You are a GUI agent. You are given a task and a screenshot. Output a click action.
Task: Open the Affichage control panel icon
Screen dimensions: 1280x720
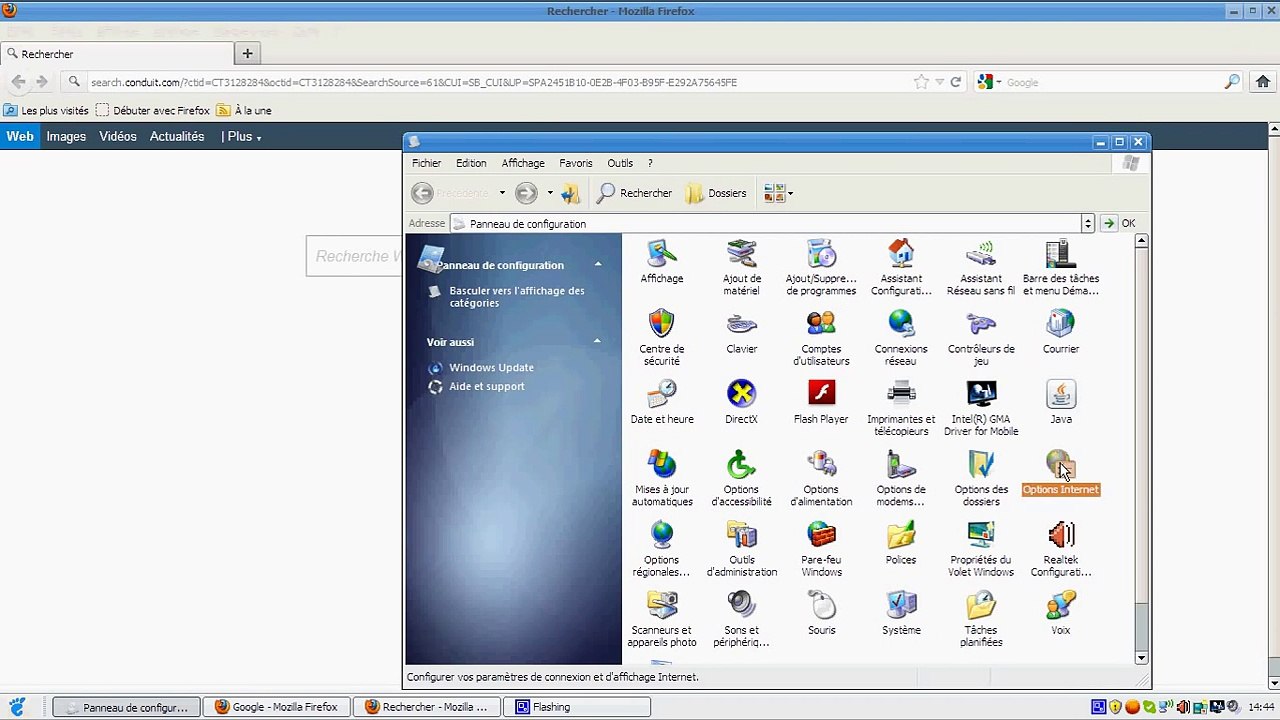click(x=661, y=262)
